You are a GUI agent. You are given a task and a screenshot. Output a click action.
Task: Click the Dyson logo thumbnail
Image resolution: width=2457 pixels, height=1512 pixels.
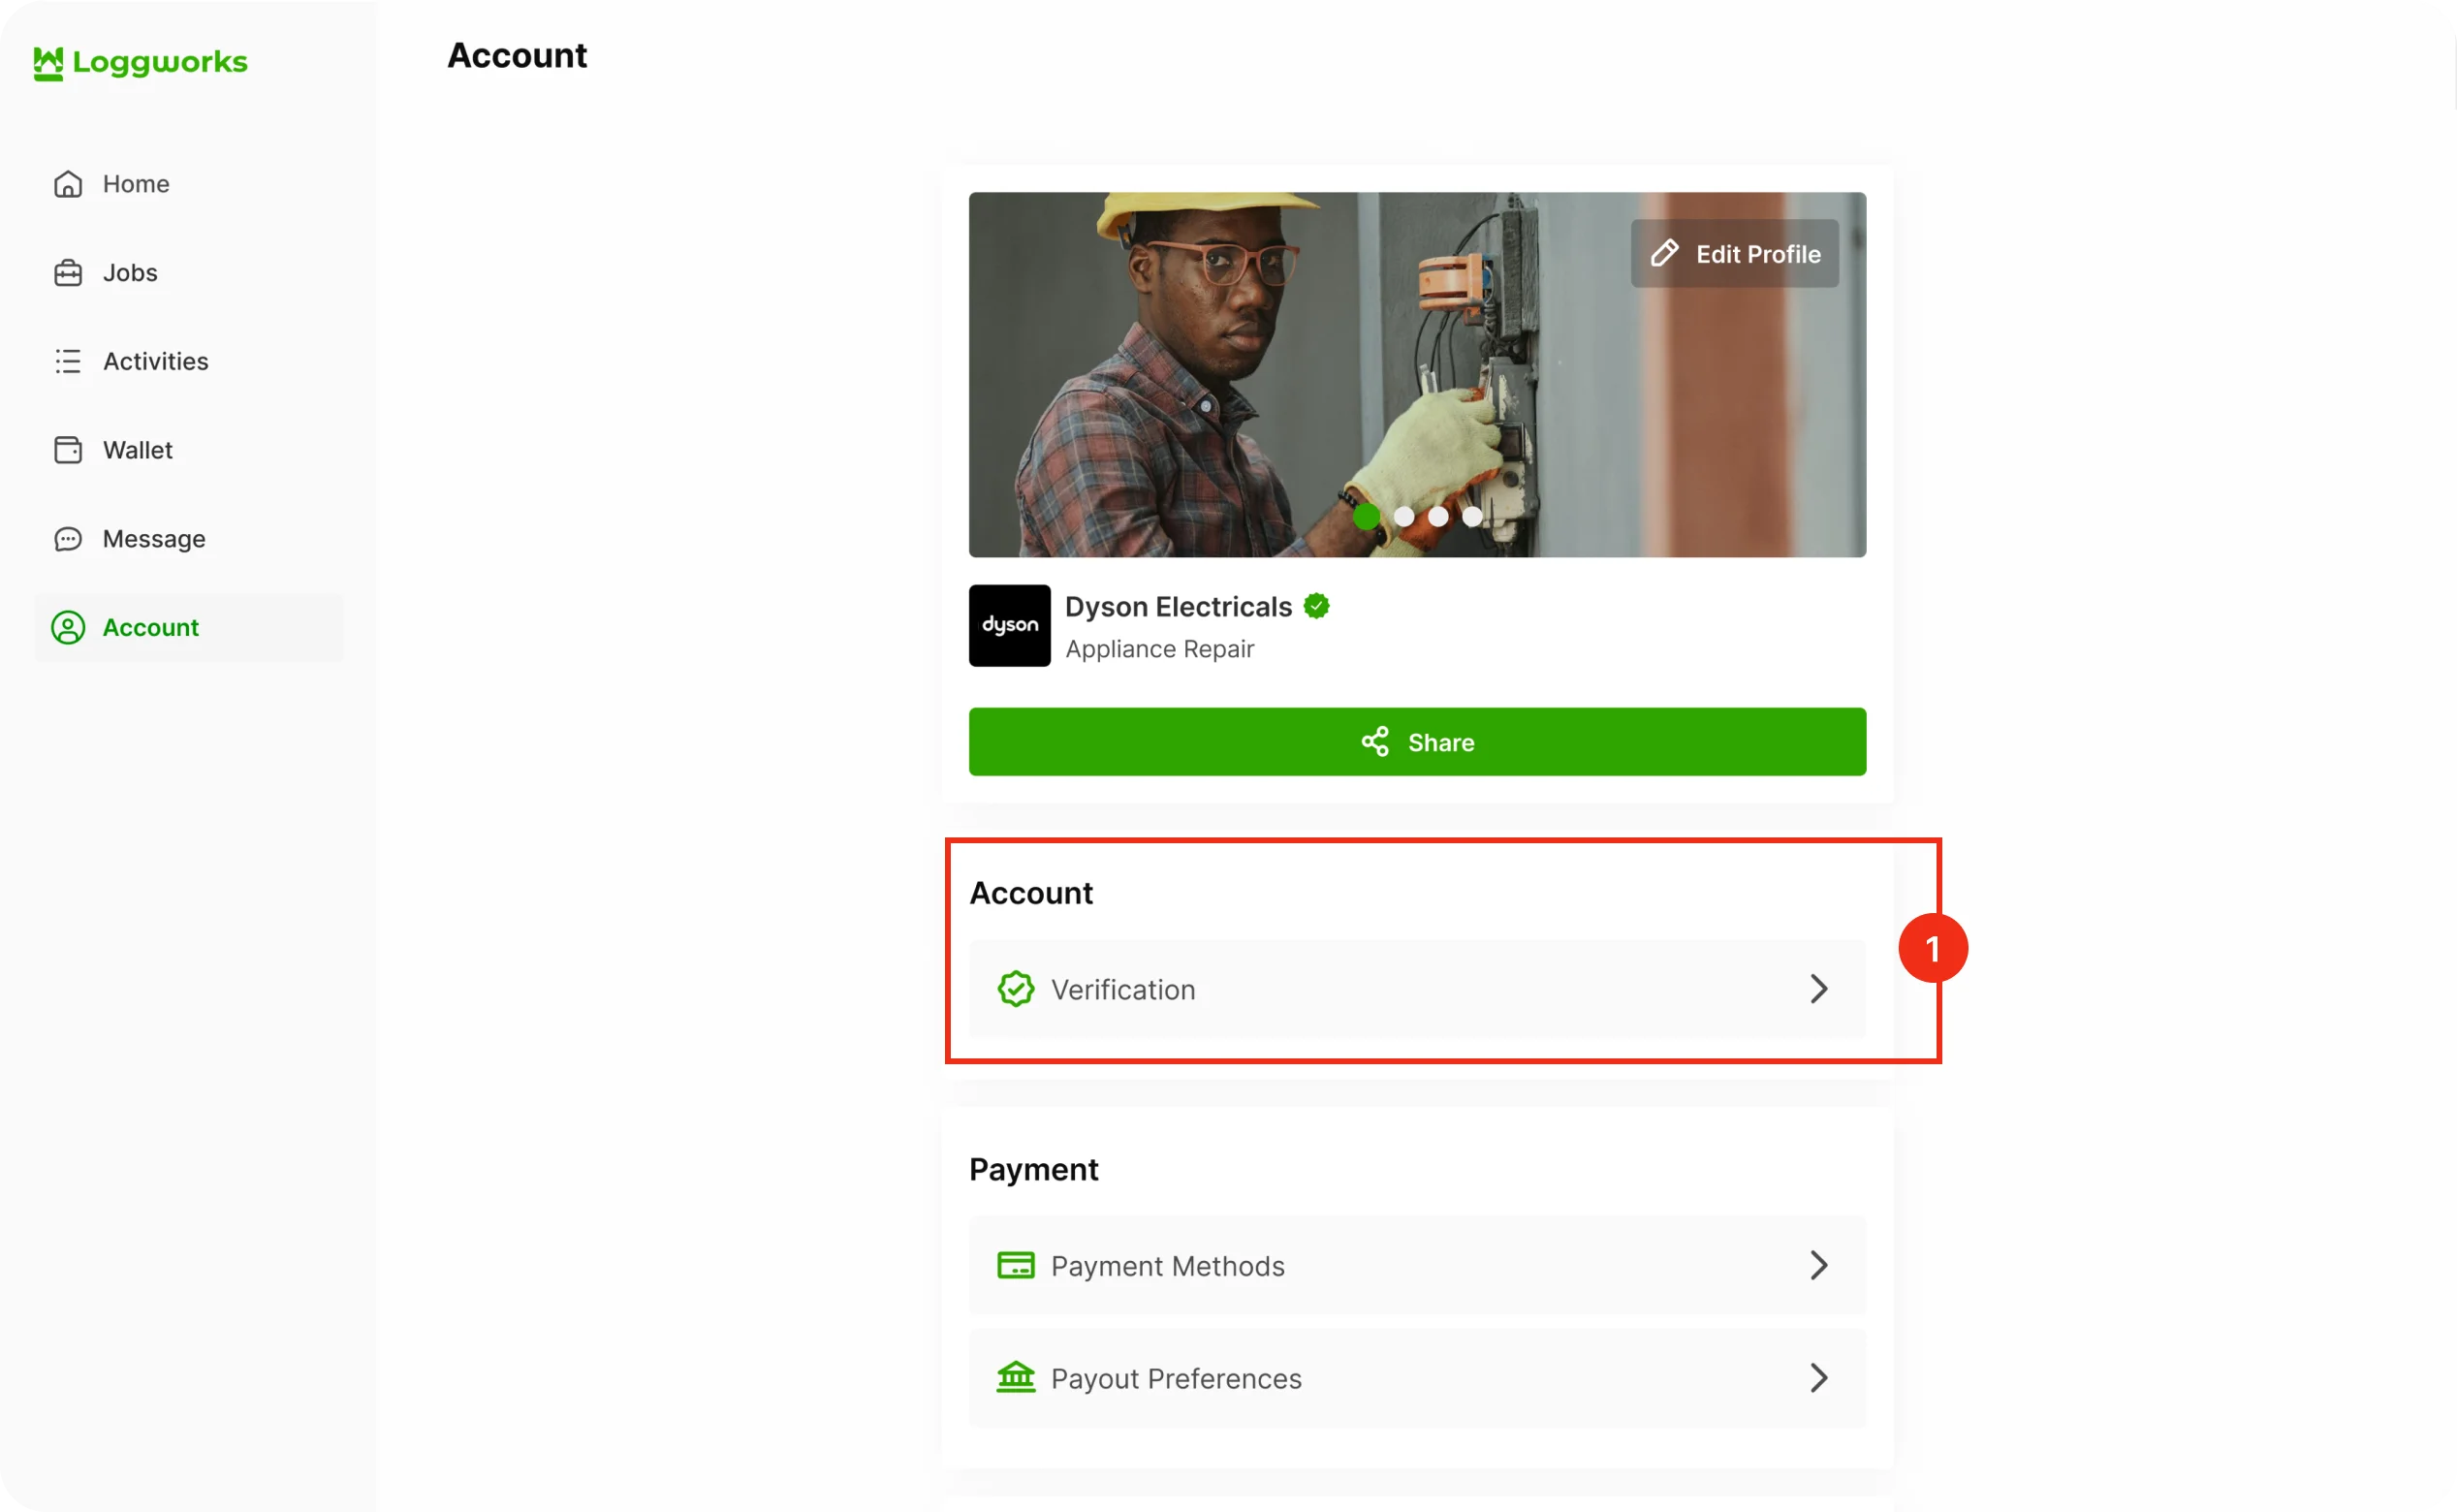(1009, 625)
